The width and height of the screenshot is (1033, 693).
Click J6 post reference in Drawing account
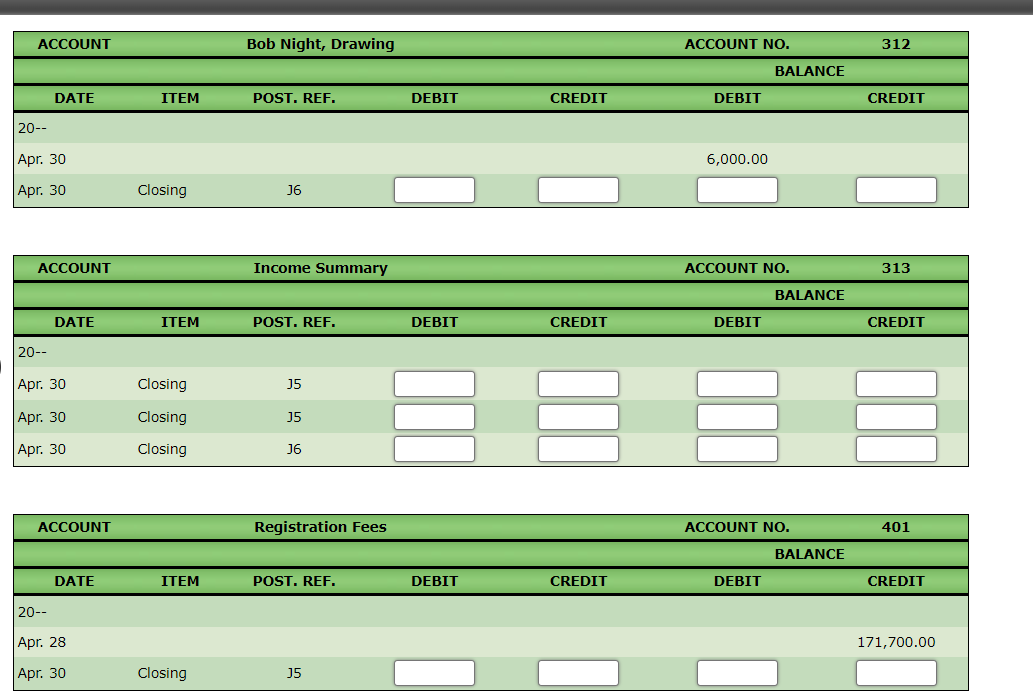[294, 190]
